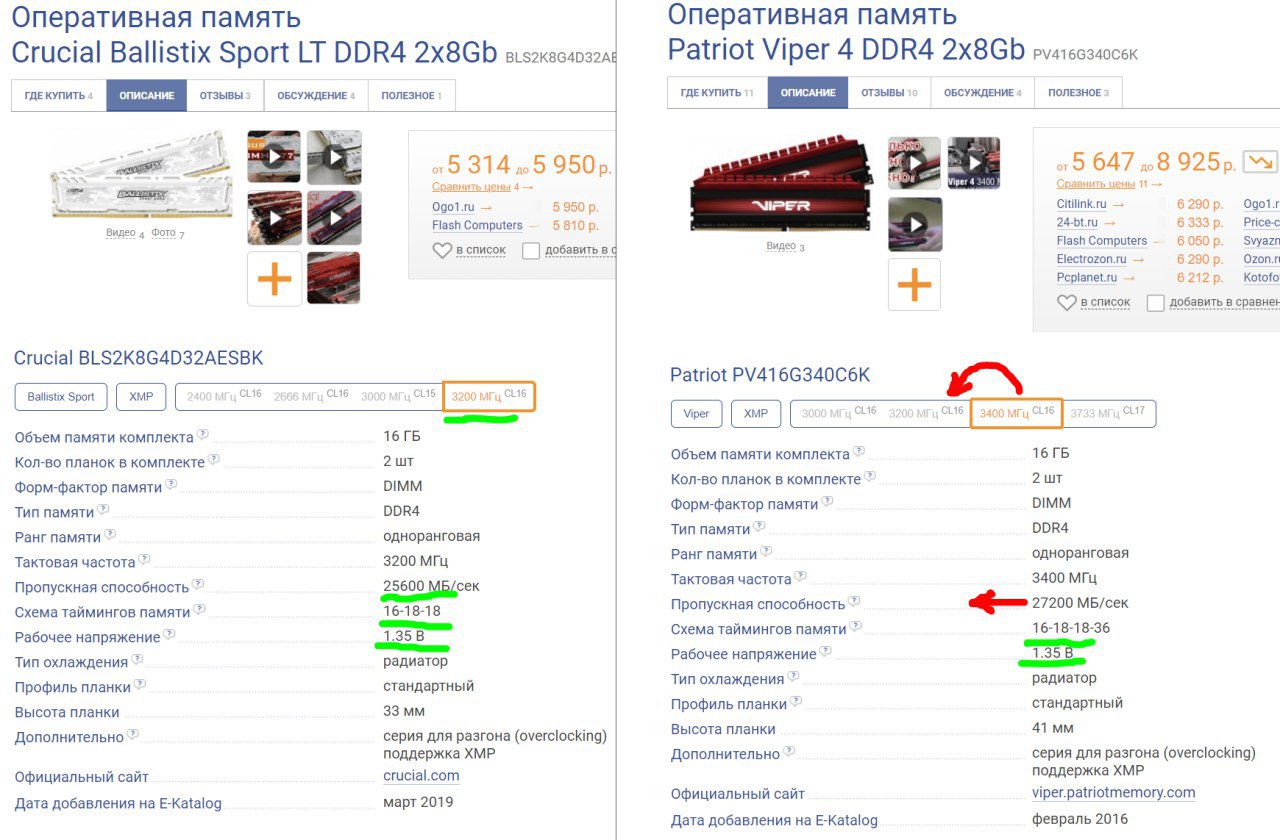
Task: Open help icon beside Crucial Форм-фактор памяти
Action: tap(171, 485)
